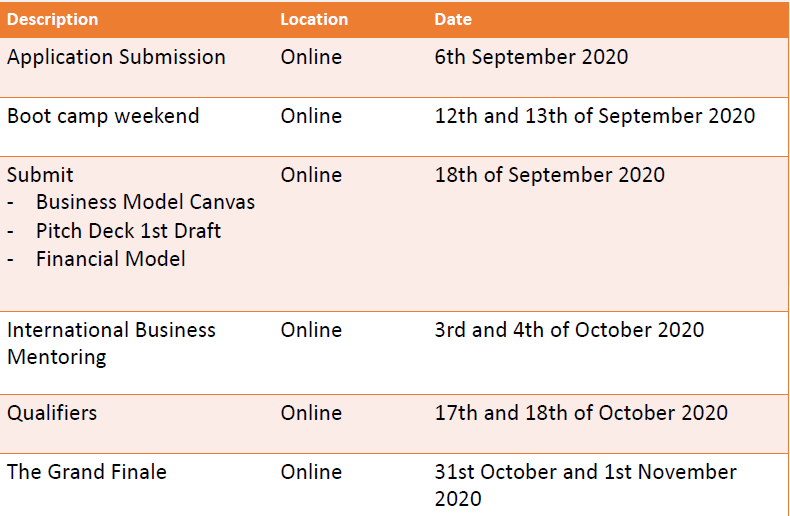Click the Pitch Deck 1st Draft bullet
The width and height of the screenshot is (790, 516).
[128, 231]
